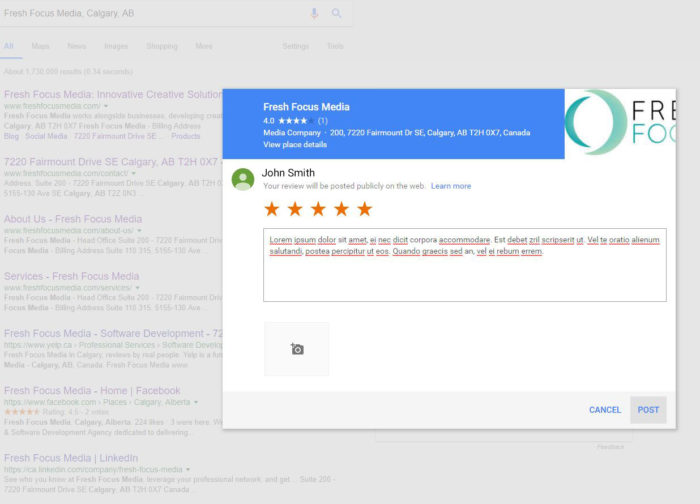Click the Fresh Focus Media logo image
Image resolution: width=700 pixels, height=504 pixels.
[619, 123]
